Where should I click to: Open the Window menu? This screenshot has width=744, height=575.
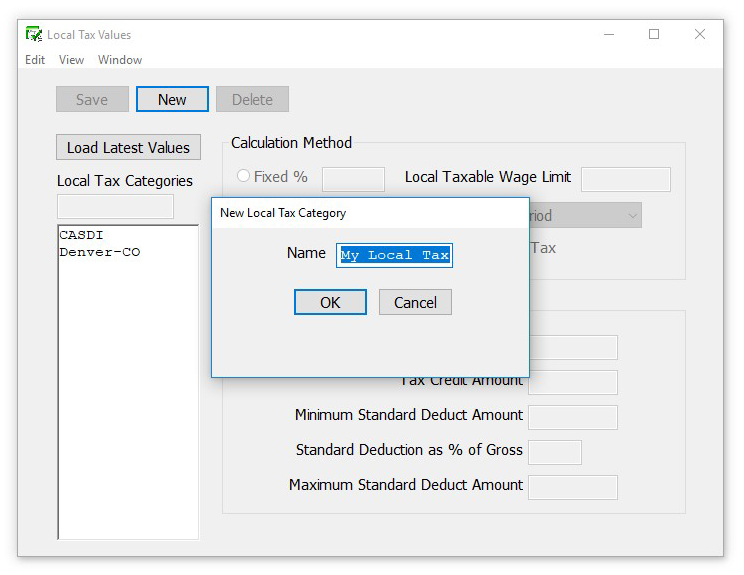(x=120, y=60)
